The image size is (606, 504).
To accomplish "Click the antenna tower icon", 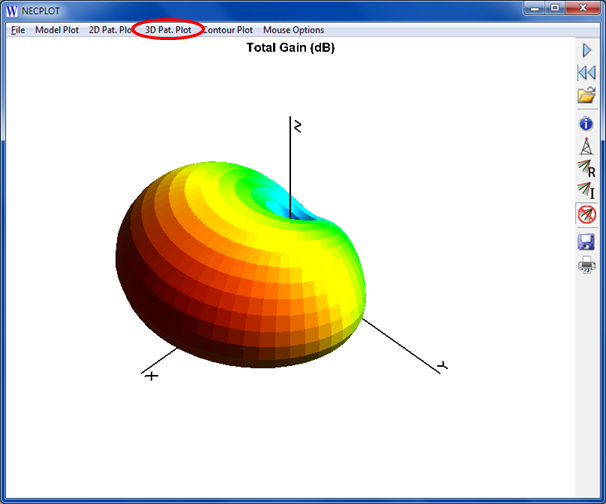I will [x=587, y=146].
